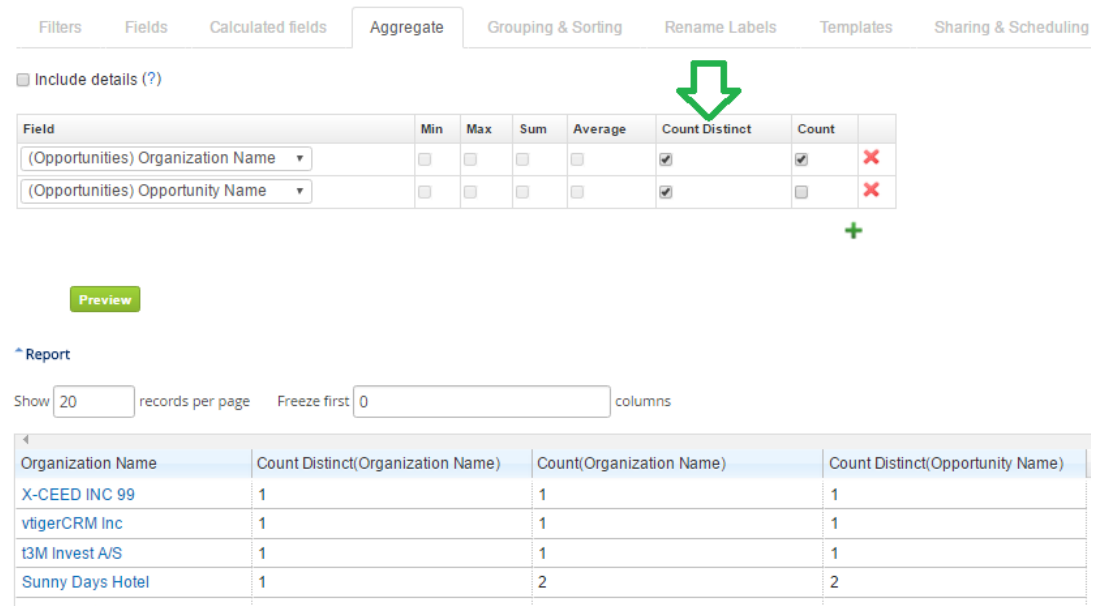Viewport: 1101px width, 615px height.
Task: Open the X-CEED INC 99 organization link
Action: coord(78,494)
